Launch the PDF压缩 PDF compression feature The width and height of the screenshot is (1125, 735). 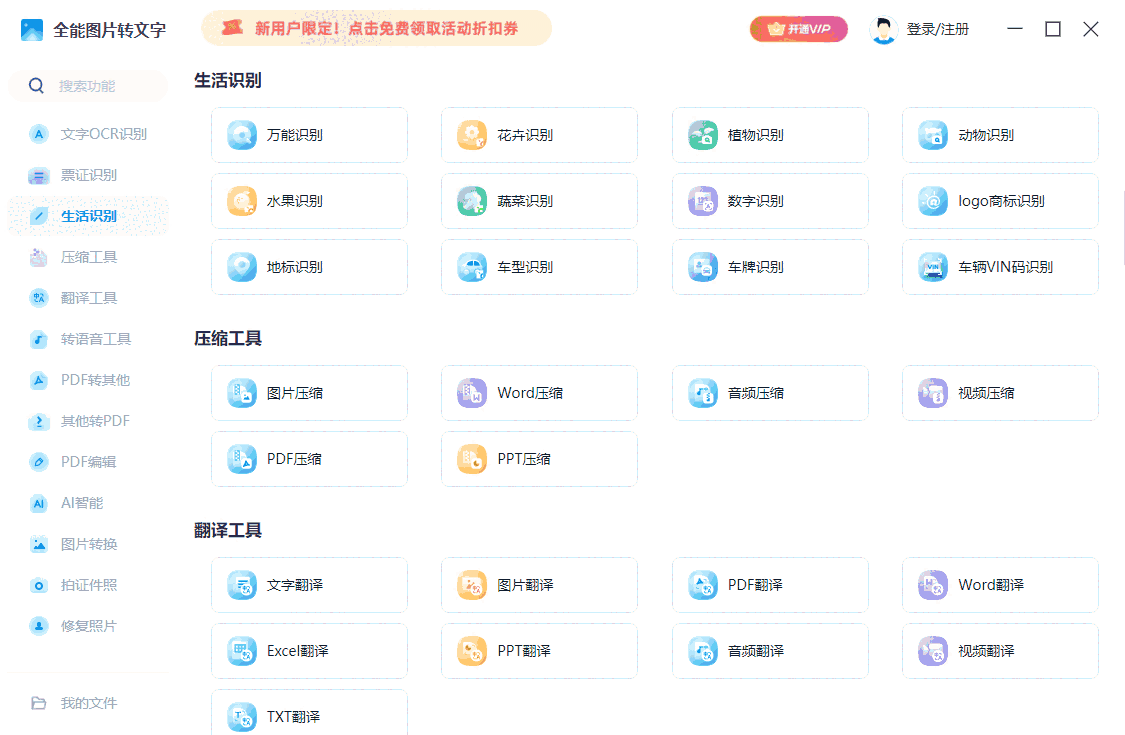pyautogui.click(x=309, y=458)
